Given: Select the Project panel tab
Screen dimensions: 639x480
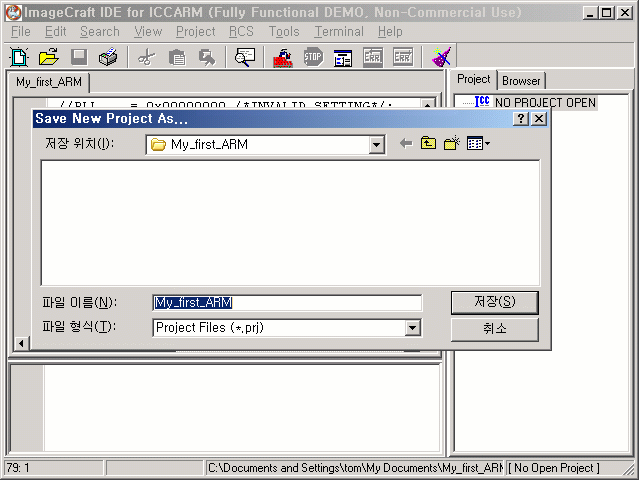Looking at the screenshot, I should coord(474,79).
